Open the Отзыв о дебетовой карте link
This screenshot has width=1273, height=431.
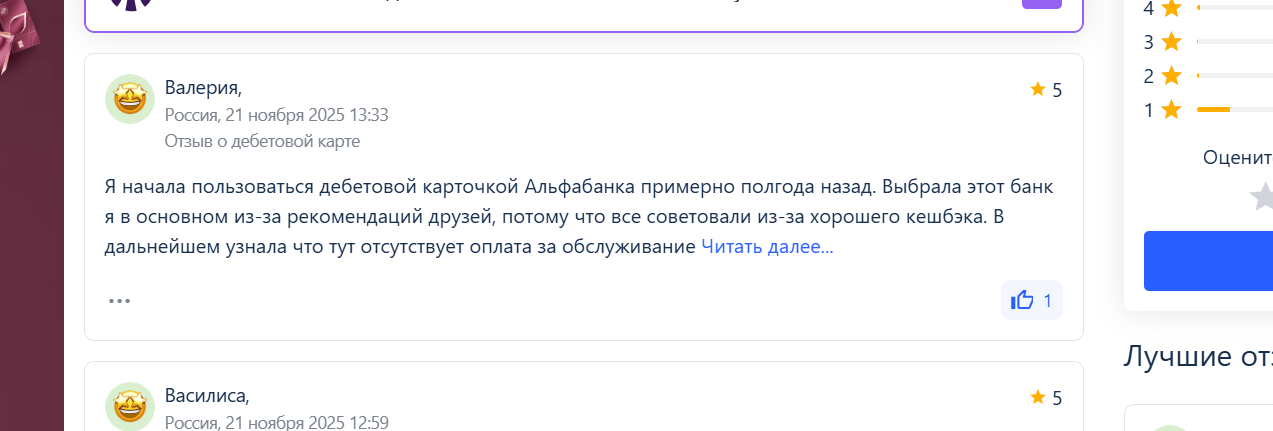tap(262, 141)
